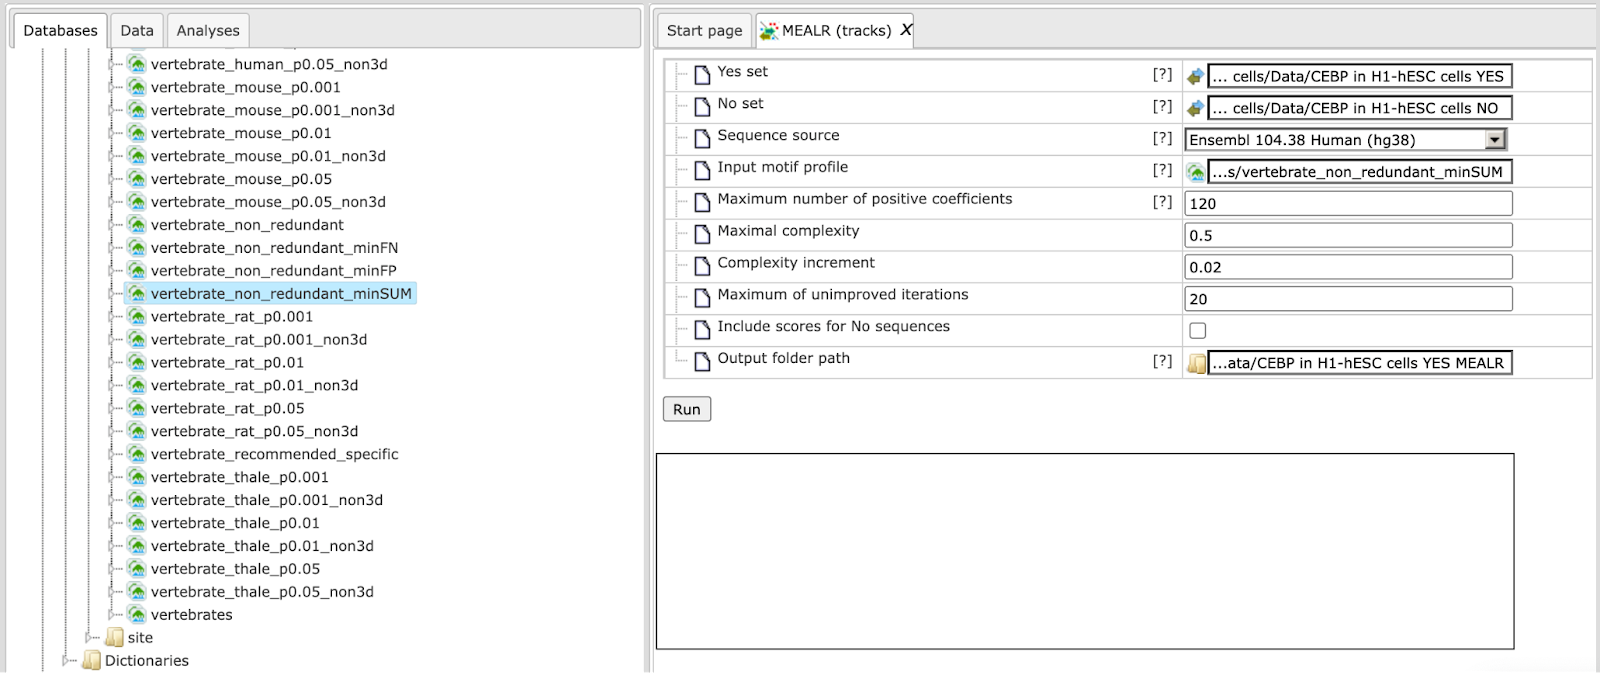1600x673 pixels.
Task: Click the Output folder path folder icon
Action: pos(1196,364)
